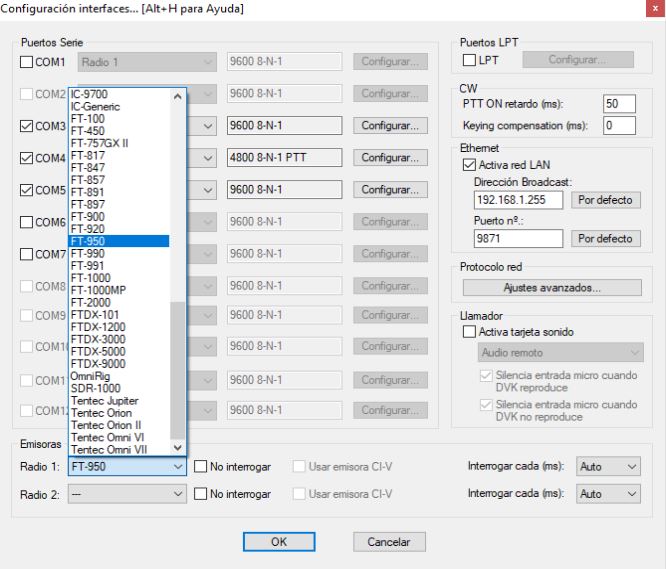Select FT-817 in the dropdown list
The width and height of the screenshot is (666, 569).
(x=119, y=155)
